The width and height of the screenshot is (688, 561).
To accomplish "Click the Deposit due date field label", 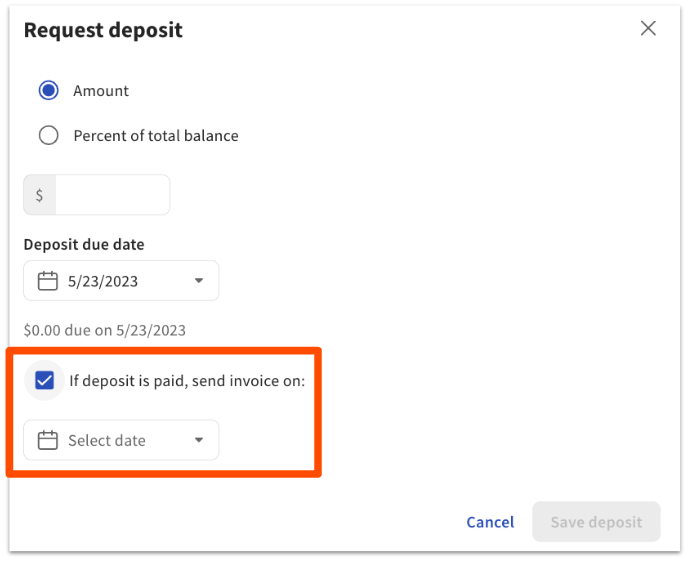I will tap(84, 244).
